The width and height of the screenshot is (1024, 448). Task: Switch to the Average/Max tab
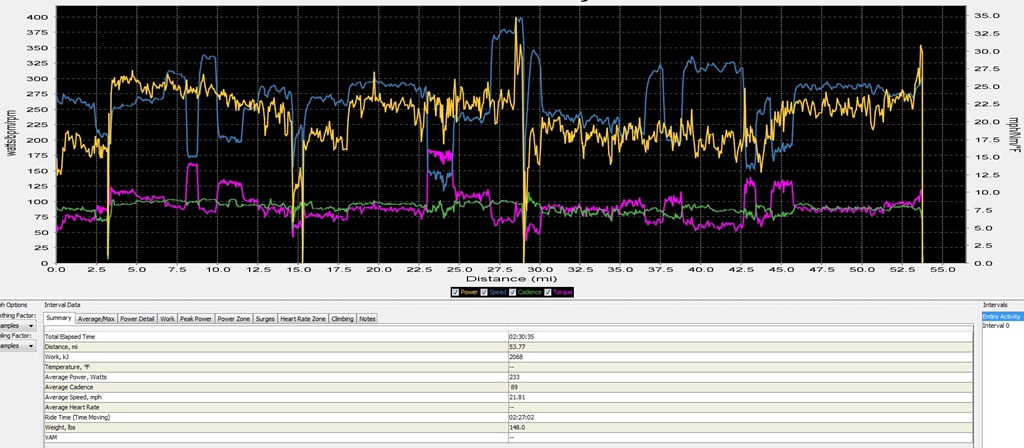click(x=96, y=319)
